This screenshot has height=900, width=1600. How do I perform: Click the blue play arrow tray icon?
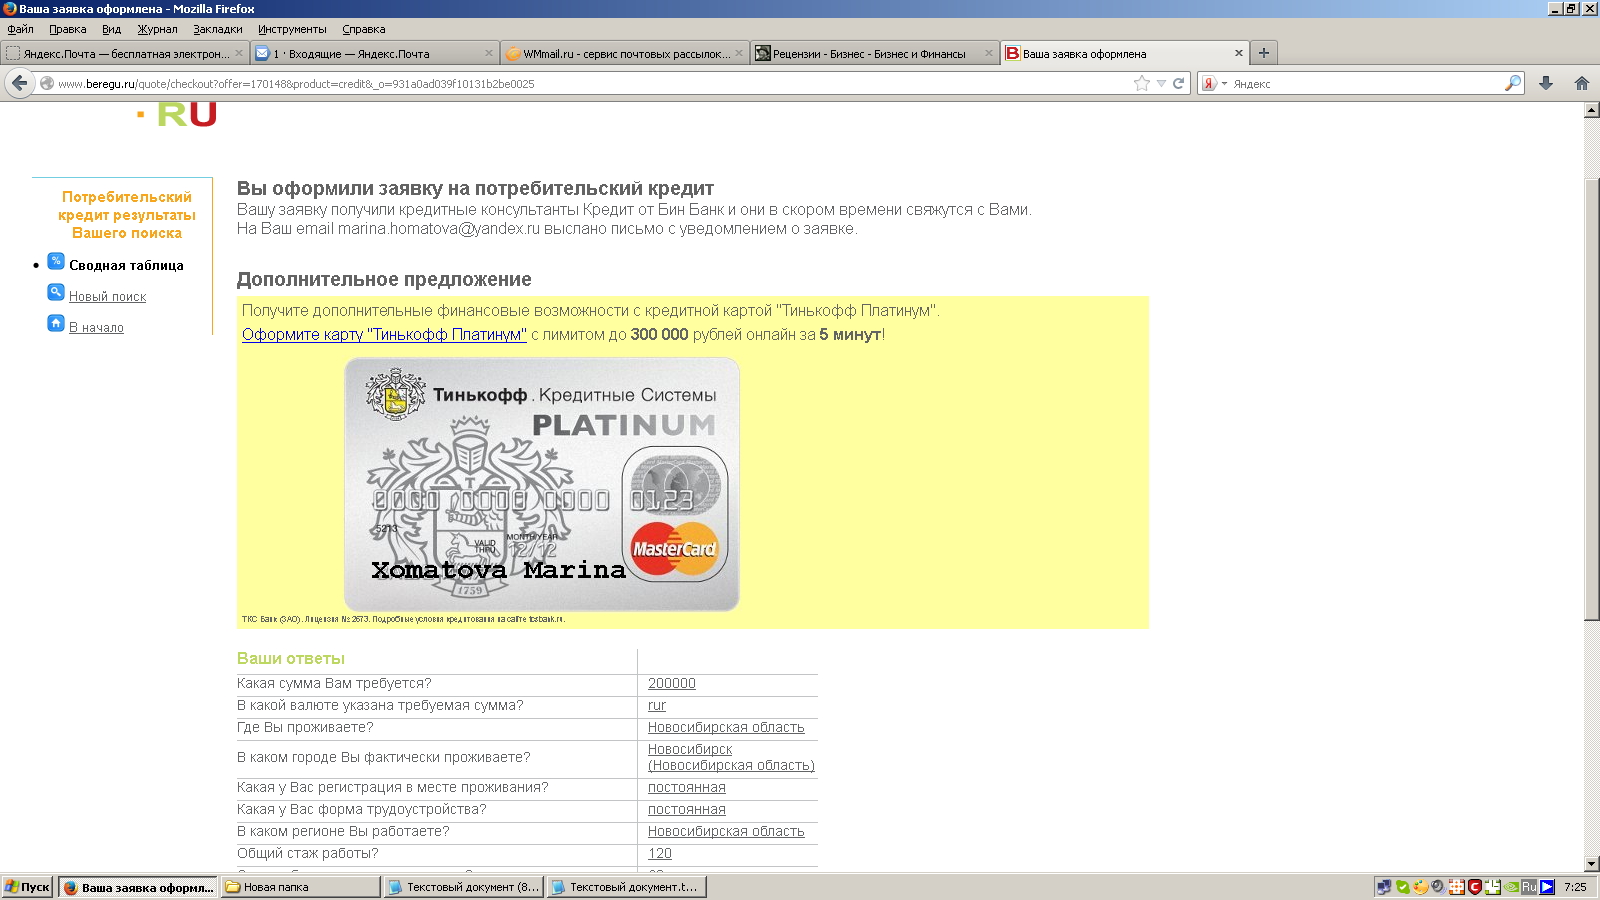point(1547,887)
